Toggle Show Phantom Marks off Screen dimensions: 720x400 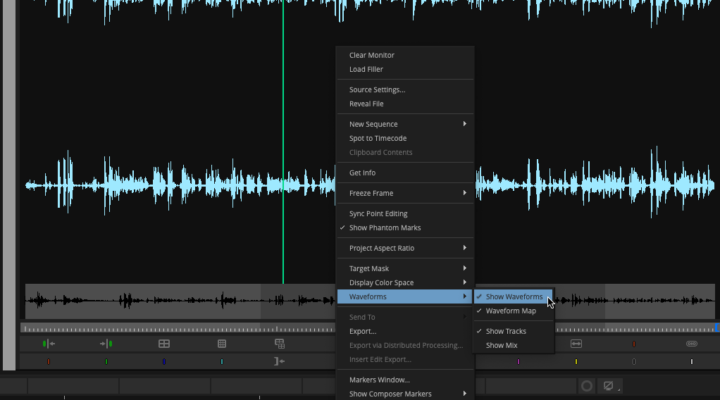coord(405,228)
